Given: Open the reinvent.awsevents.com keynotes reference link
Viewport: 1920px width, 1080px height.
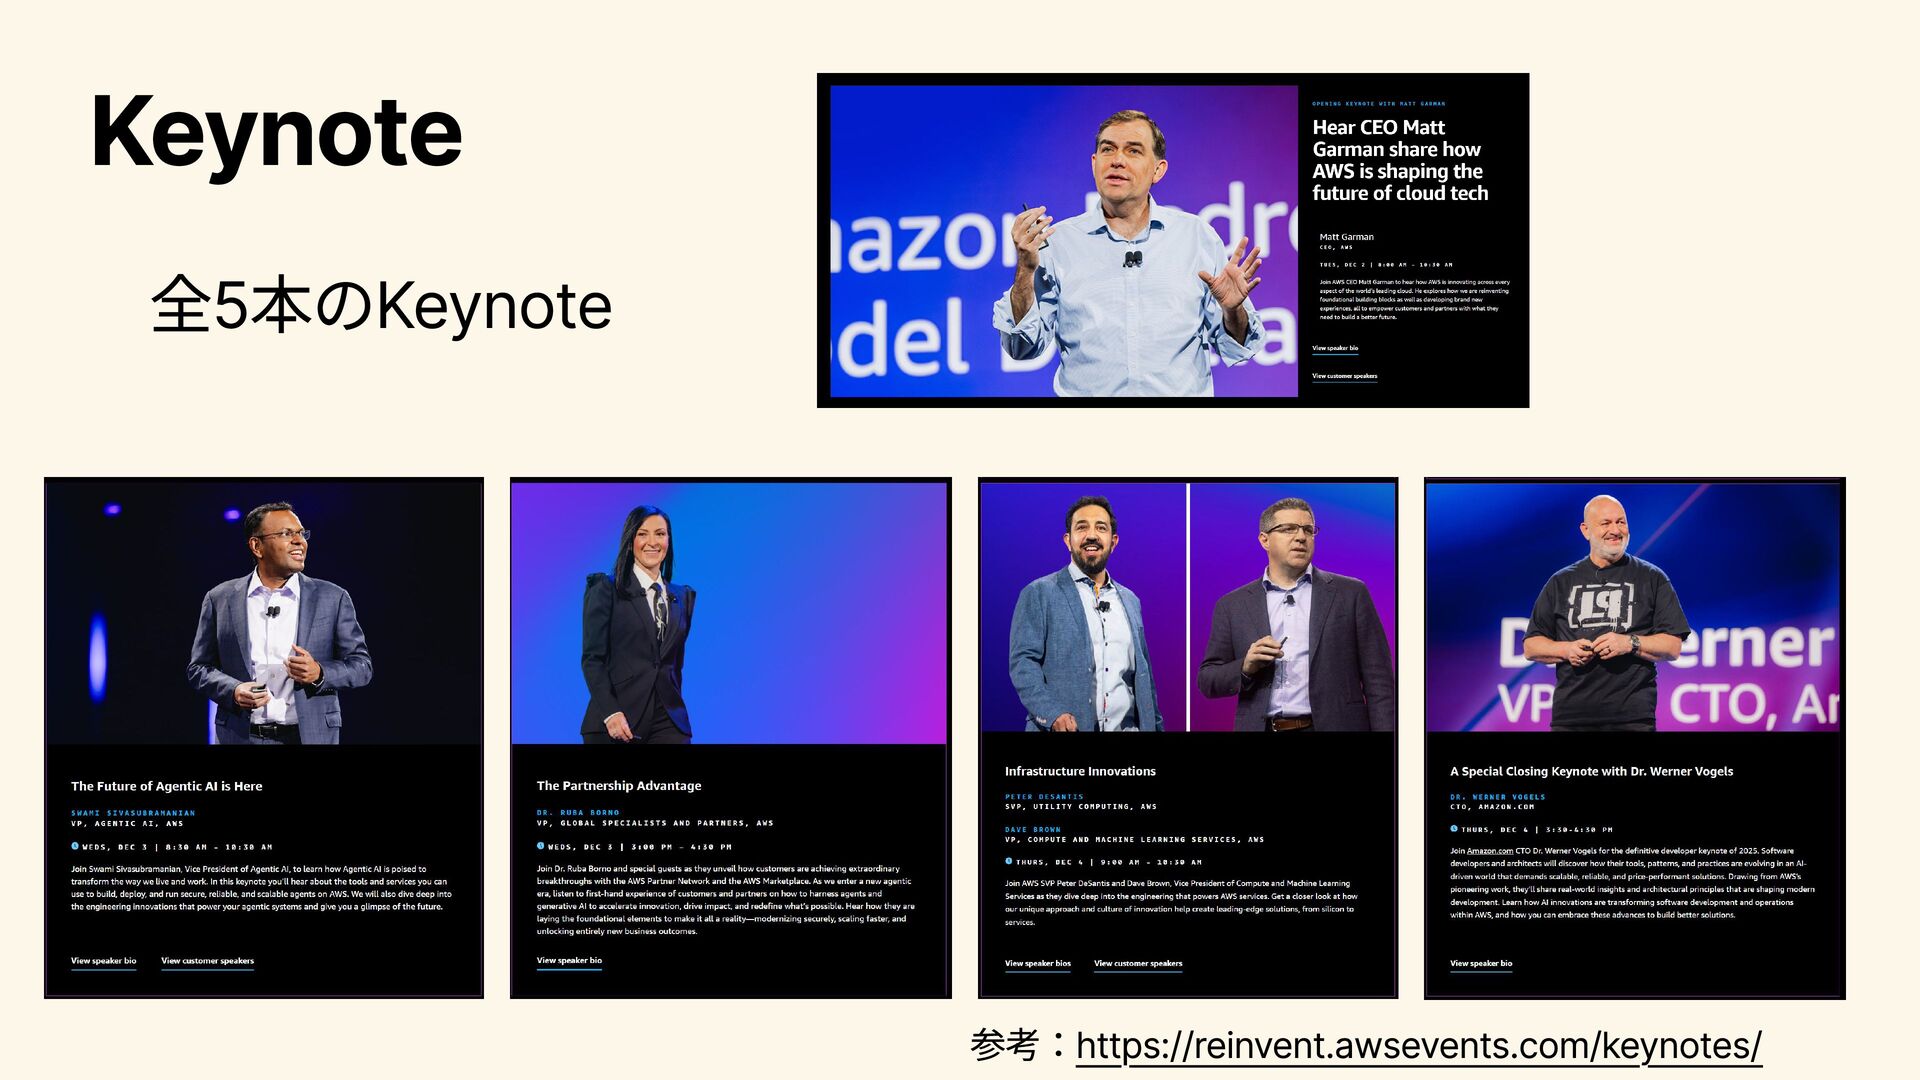Looking at the screenshot, I should click(1418, 1046).
